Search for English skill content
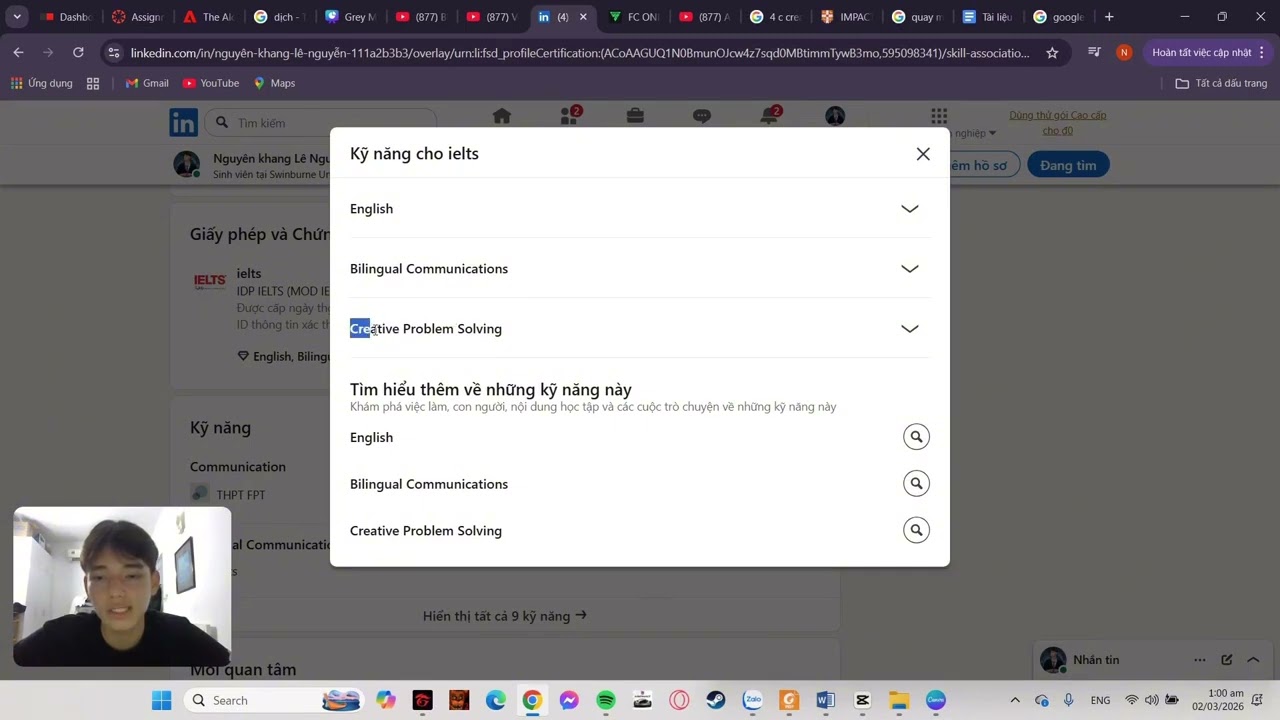 pyautogui.click(x=916, y=437)
